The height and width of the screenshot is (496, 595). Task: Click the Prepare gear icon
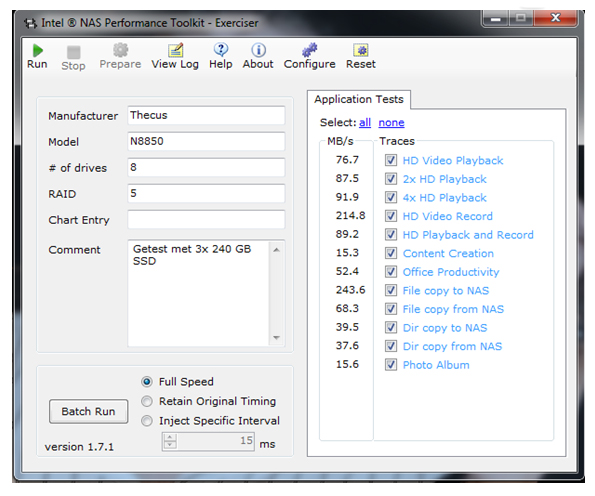[x=120, y=50]
